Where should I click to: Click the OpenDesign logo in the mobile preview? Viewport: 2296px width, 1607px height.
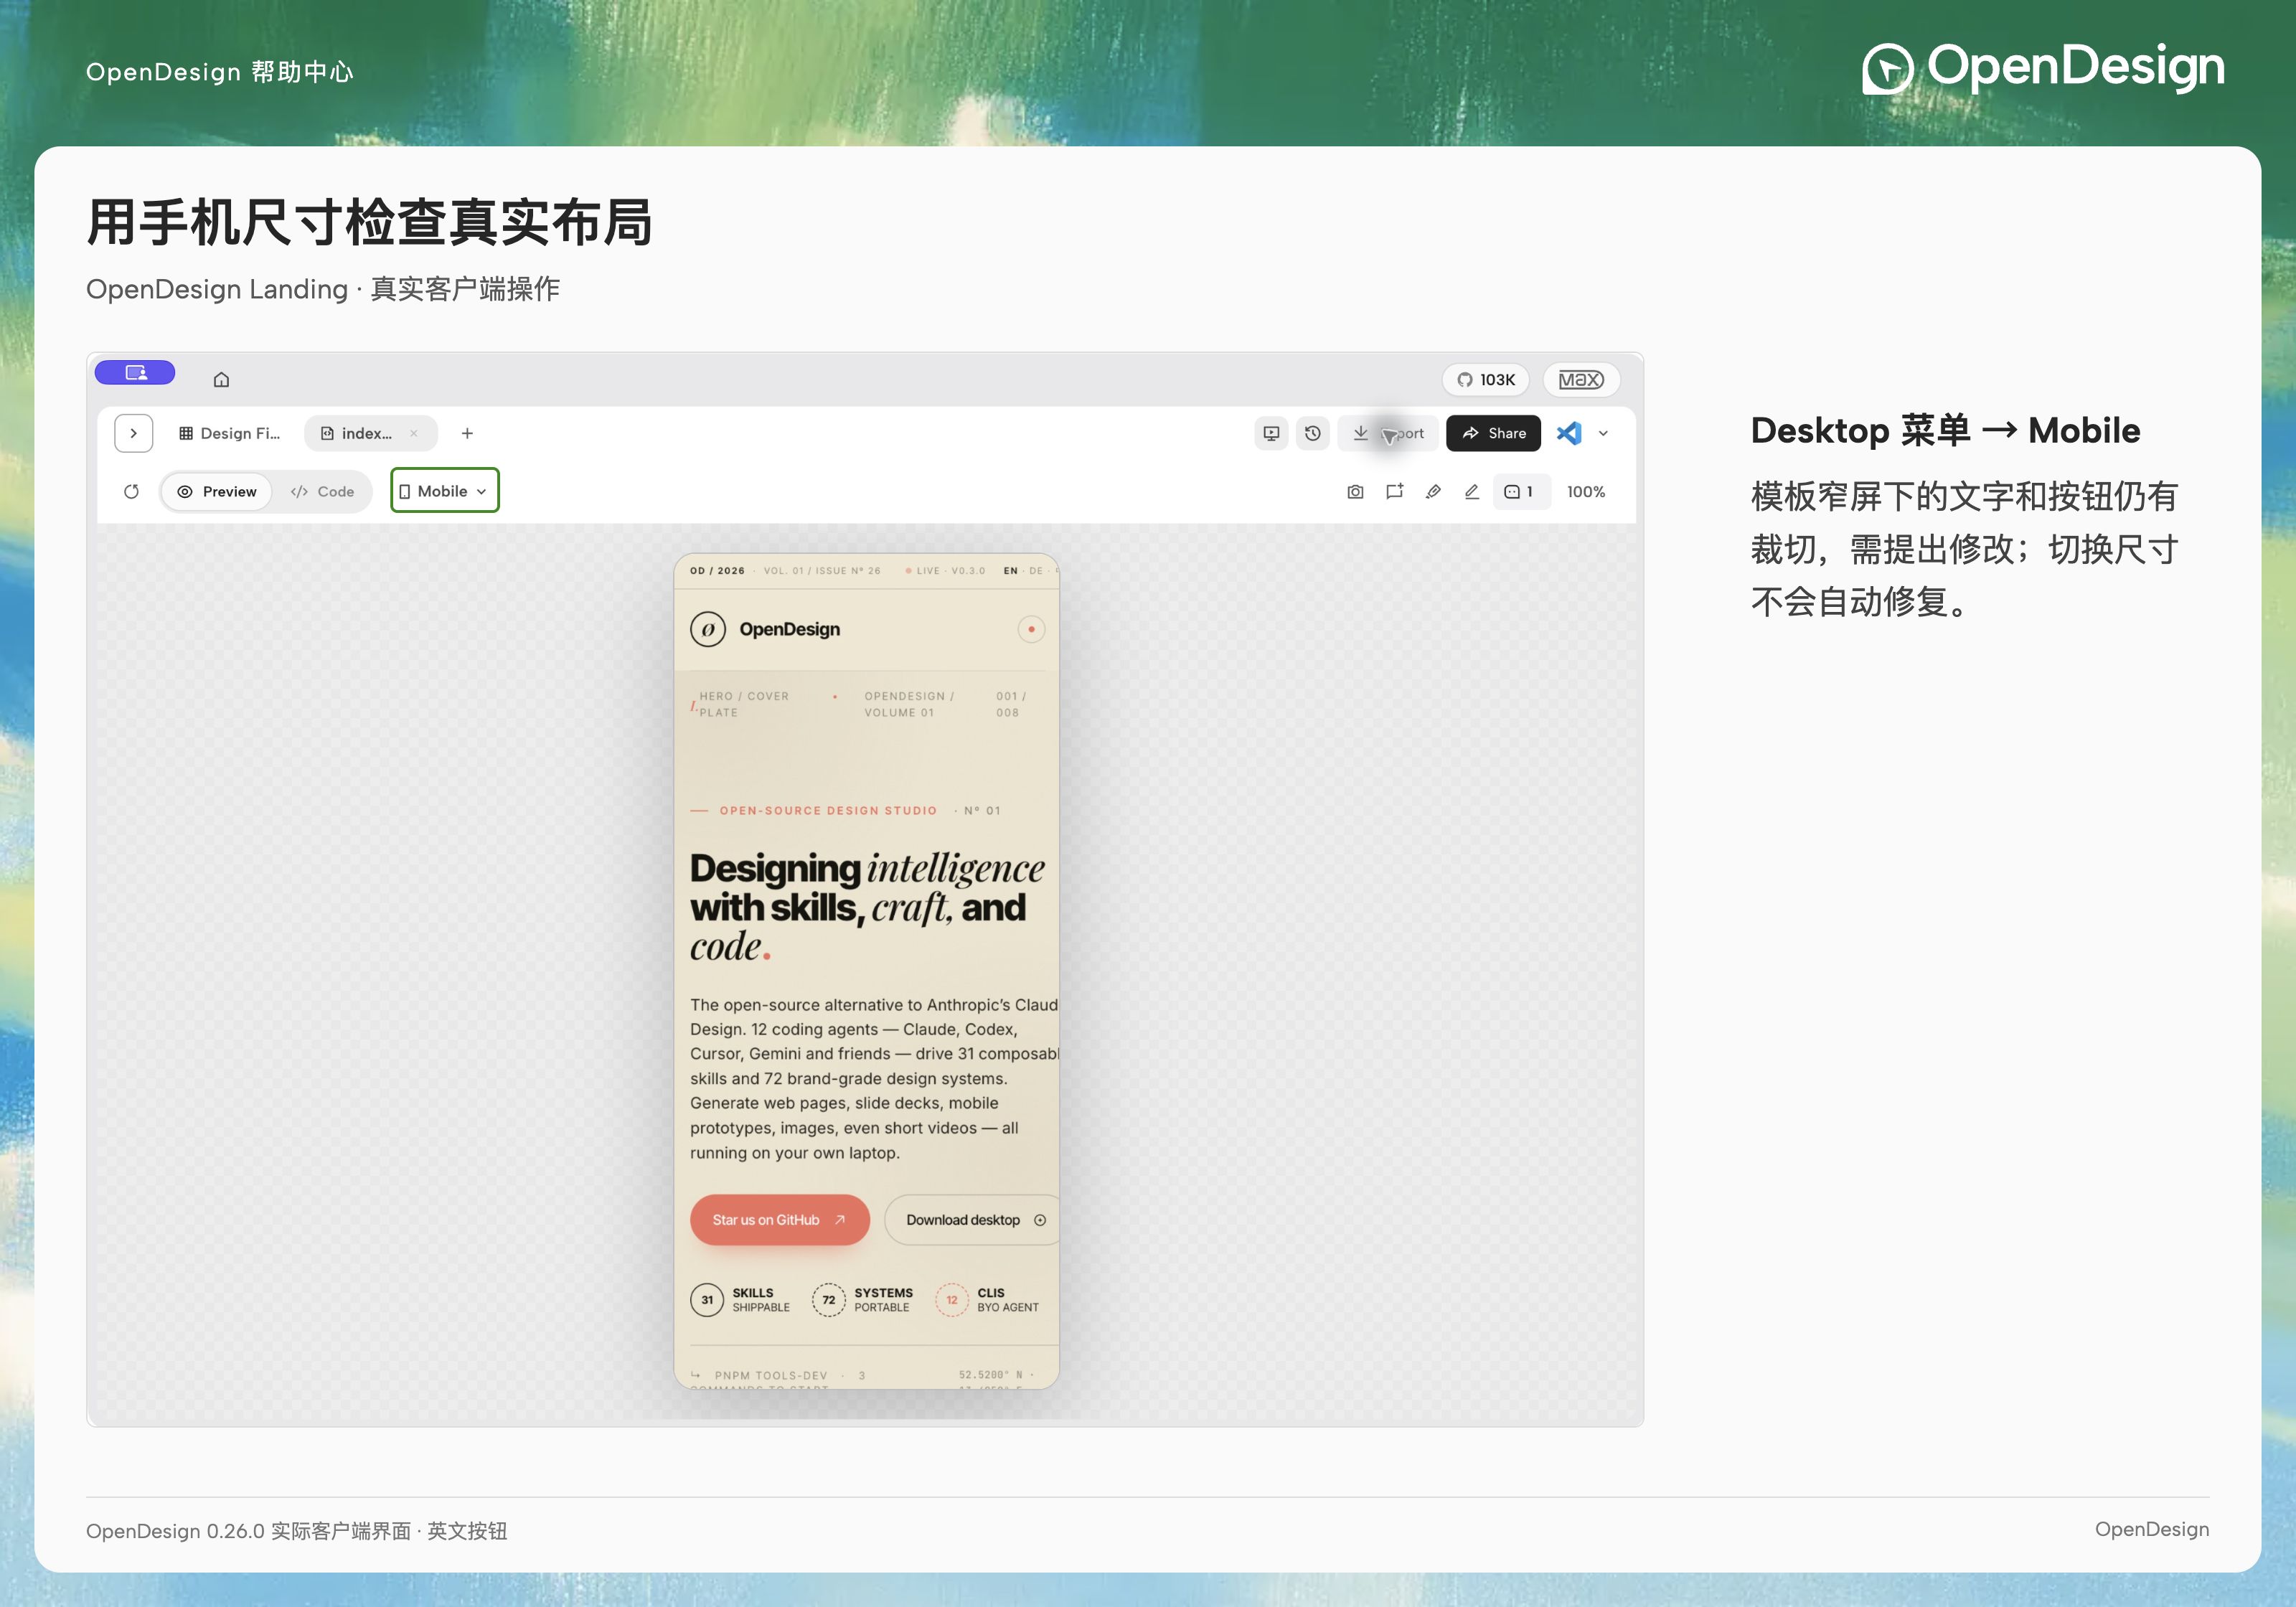766,629
